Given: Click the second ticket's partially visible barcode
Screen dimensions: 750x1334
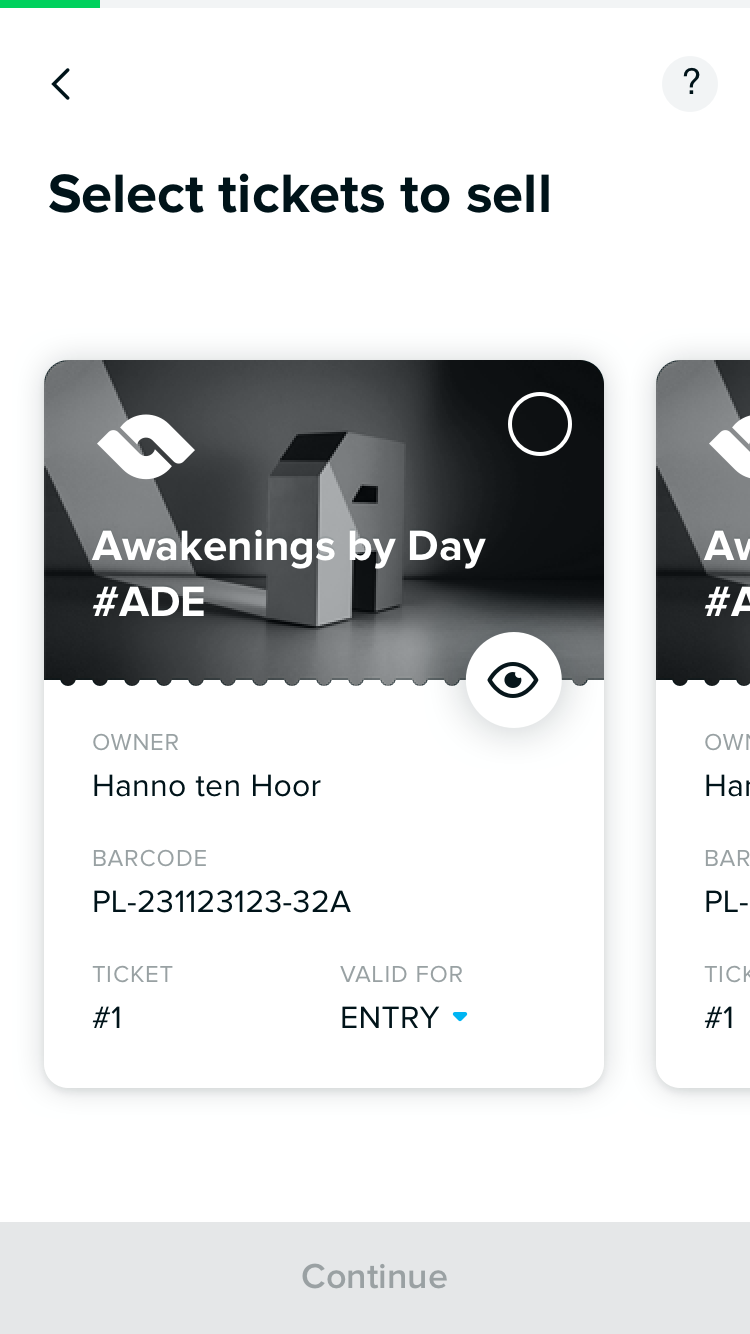Looking at the screenshot, I should 727,902.
